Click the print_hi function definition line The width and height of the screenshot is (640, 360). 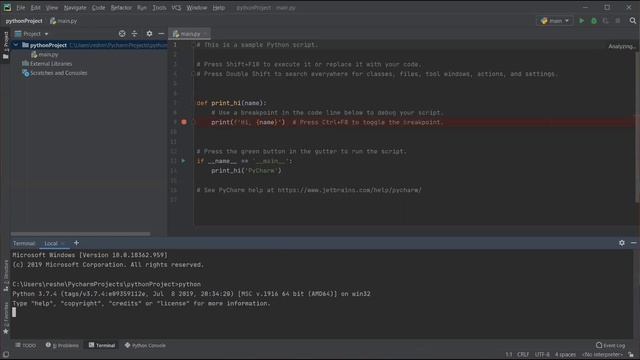tap(231, 103)
